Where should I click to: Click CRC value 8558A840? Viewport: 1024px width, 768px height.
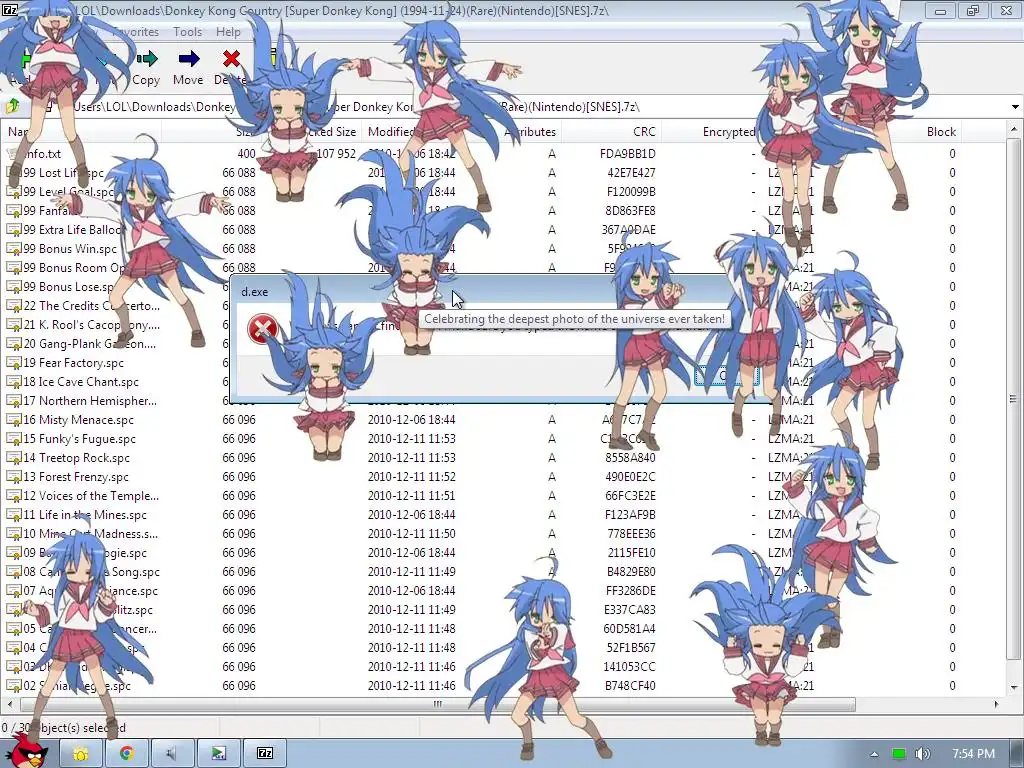pyautogui.click(x=630, y=457)
